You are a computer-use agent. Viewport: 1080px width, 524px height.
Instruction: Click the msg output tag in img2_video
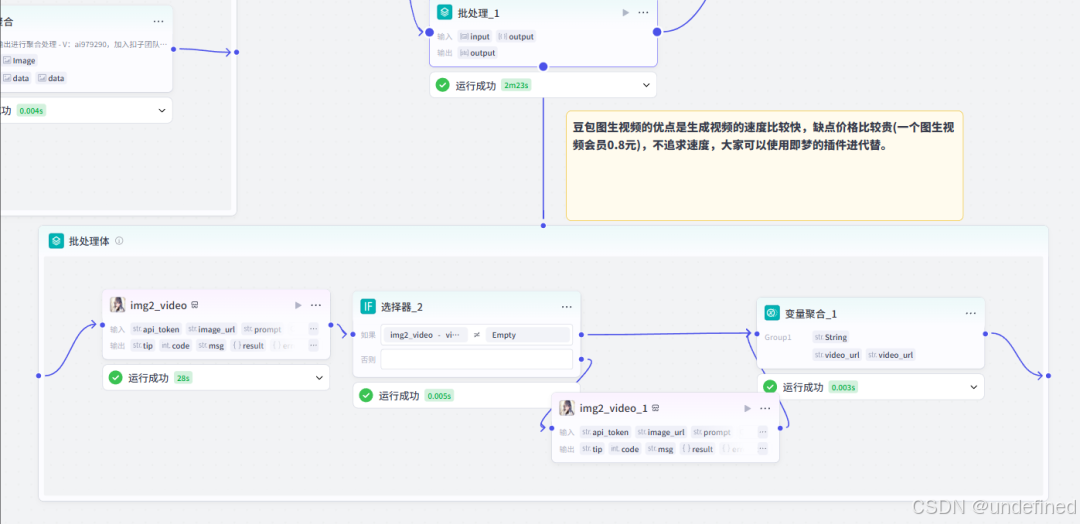coord(211,346)
